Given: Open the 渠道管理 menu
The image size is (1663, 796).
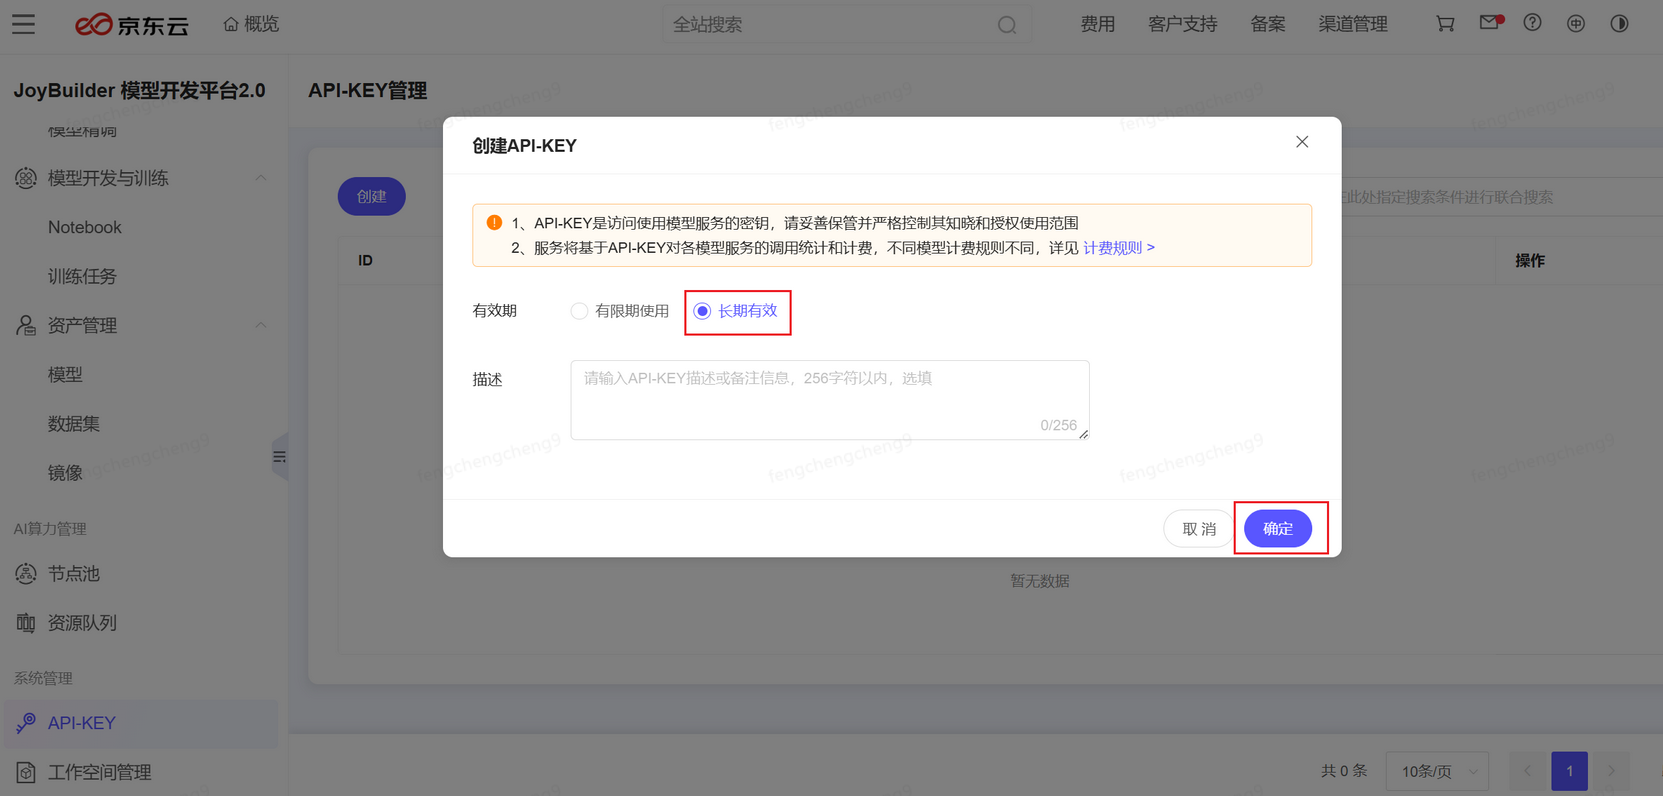Looking at the screenshot, I should tap(1352, 24).
